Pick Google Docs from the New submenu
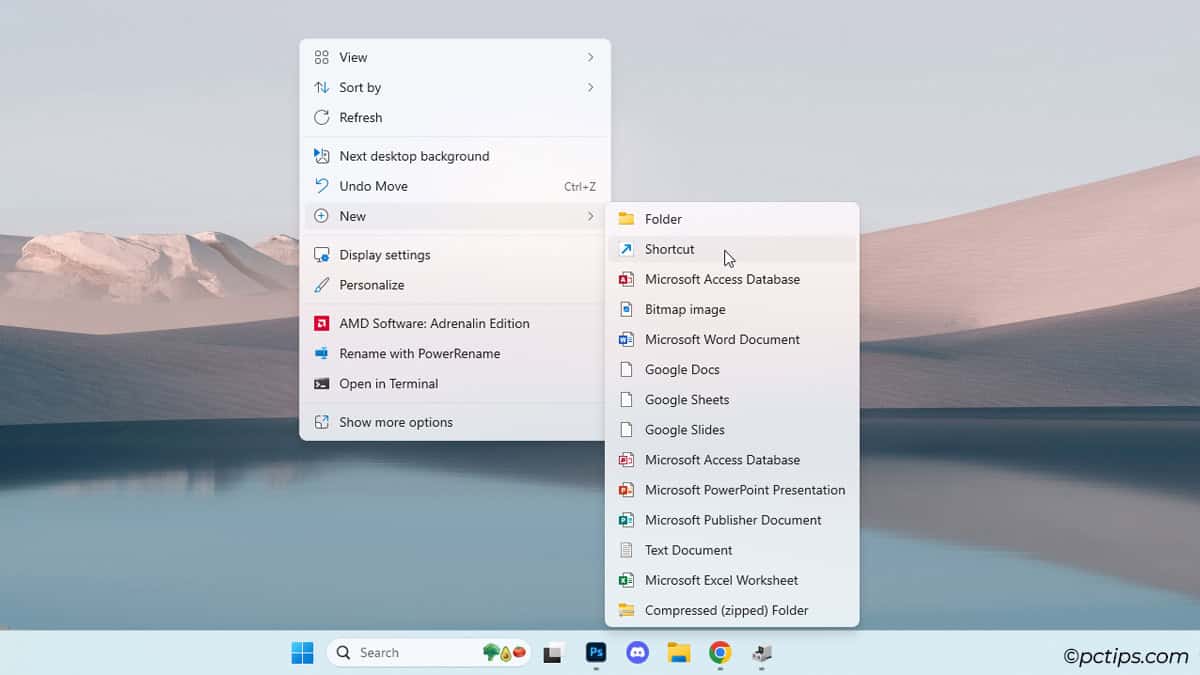The image size is (1200, 675). (x=732, y=369)
